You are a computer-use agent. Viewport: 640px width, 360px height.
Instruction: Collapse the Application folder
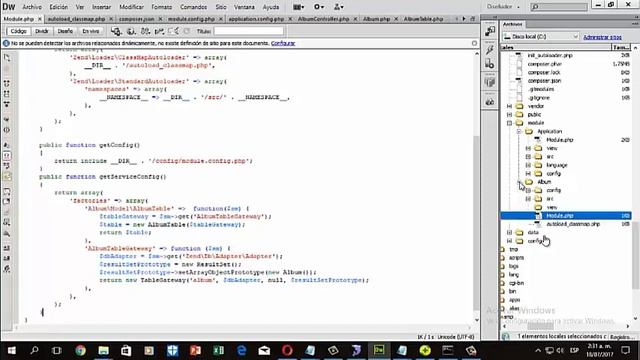(x=519, y=131)
